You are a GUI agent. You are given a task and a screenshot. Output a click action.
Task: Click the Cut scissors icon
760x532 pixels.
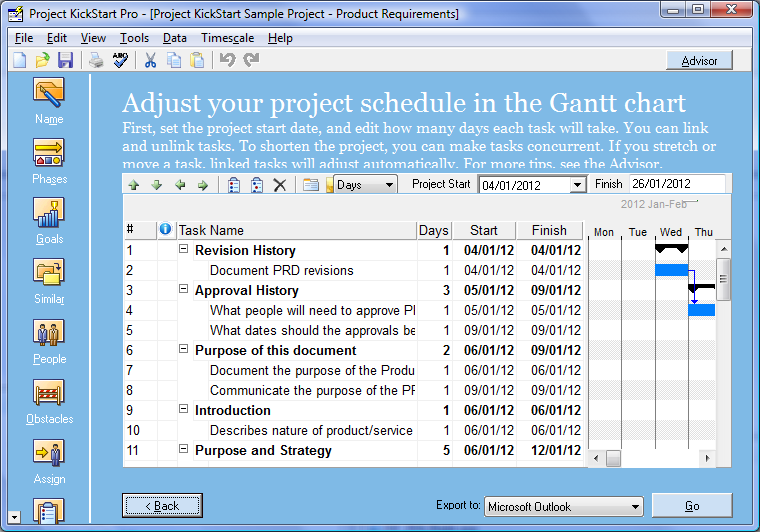point(150,60)
